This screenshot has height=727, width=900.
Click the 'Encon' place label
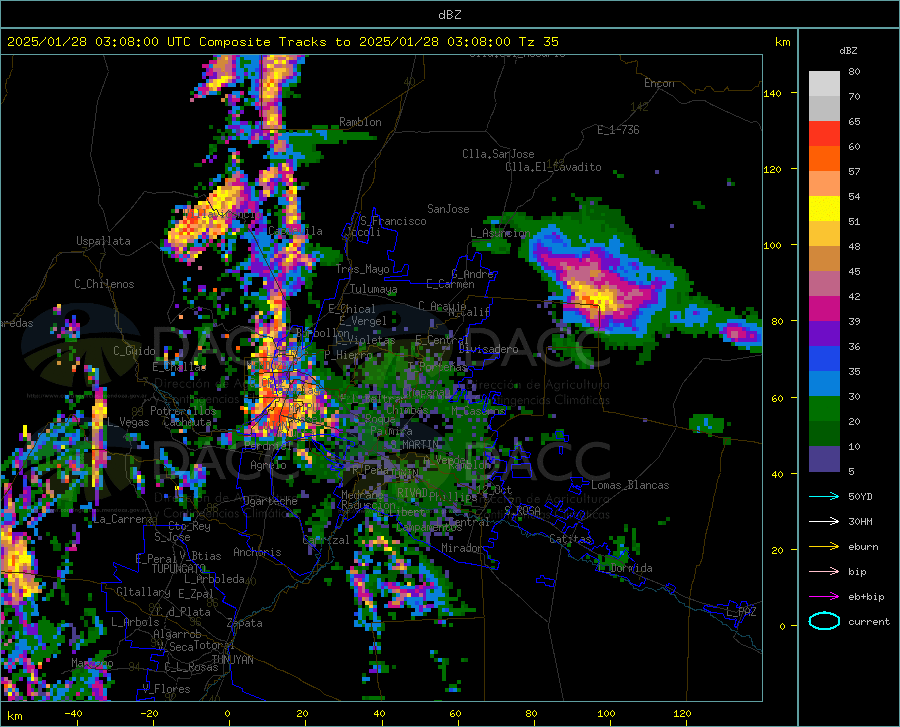(x=659, y=83)
